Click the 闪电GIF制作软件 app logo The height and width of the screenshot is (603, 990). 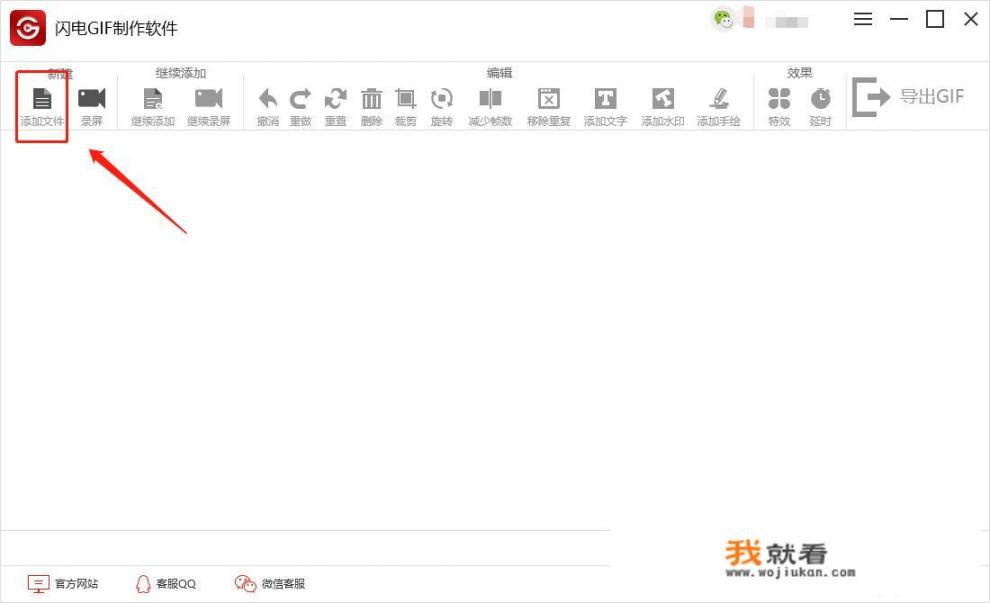pos(28,28)
